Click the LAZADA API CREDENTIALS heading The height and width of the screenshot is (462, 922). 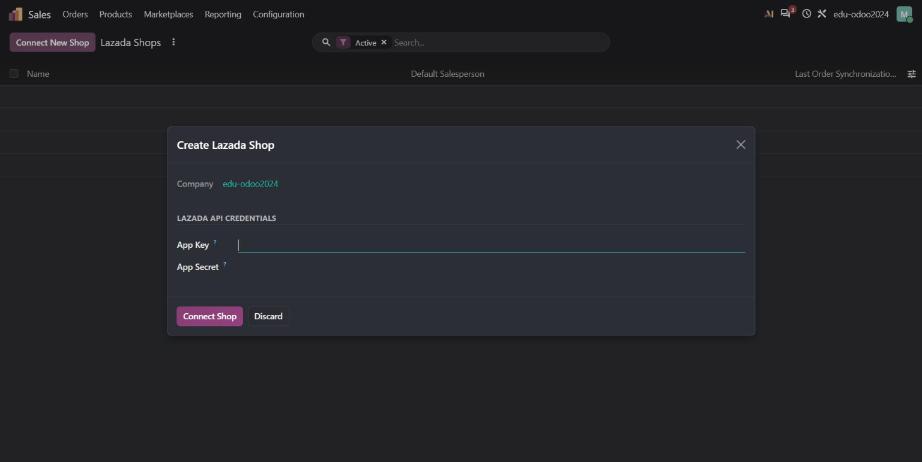pos(226,218)
